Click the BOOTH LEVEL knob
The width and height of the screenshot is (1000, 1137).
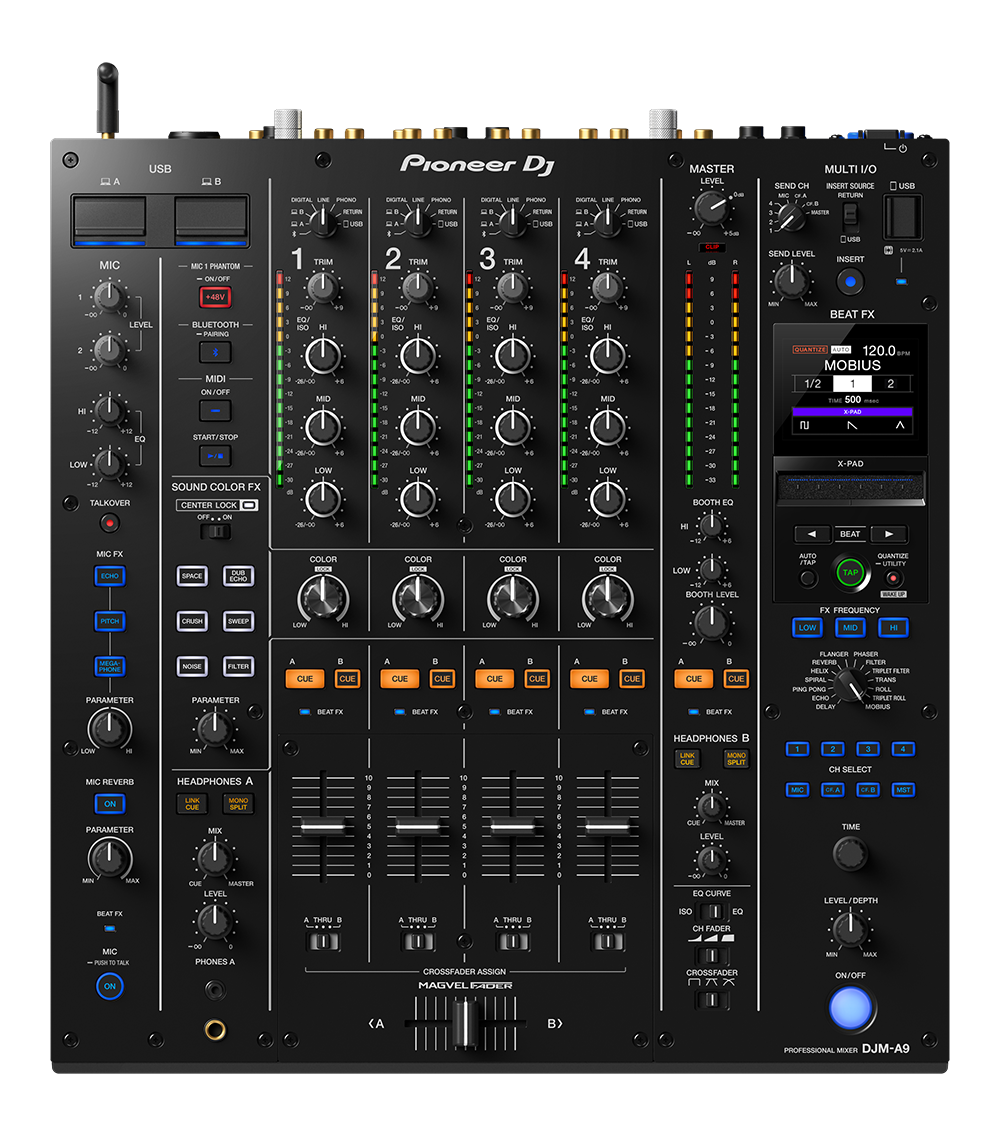point(711,622)
